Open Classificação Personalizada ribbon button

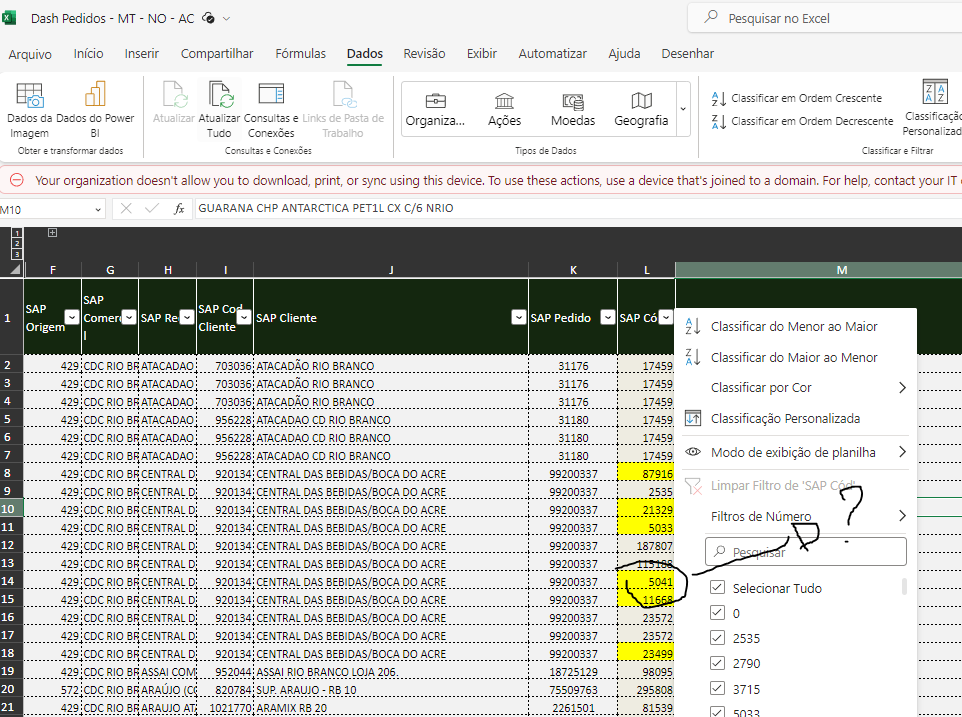pos(933,109)
